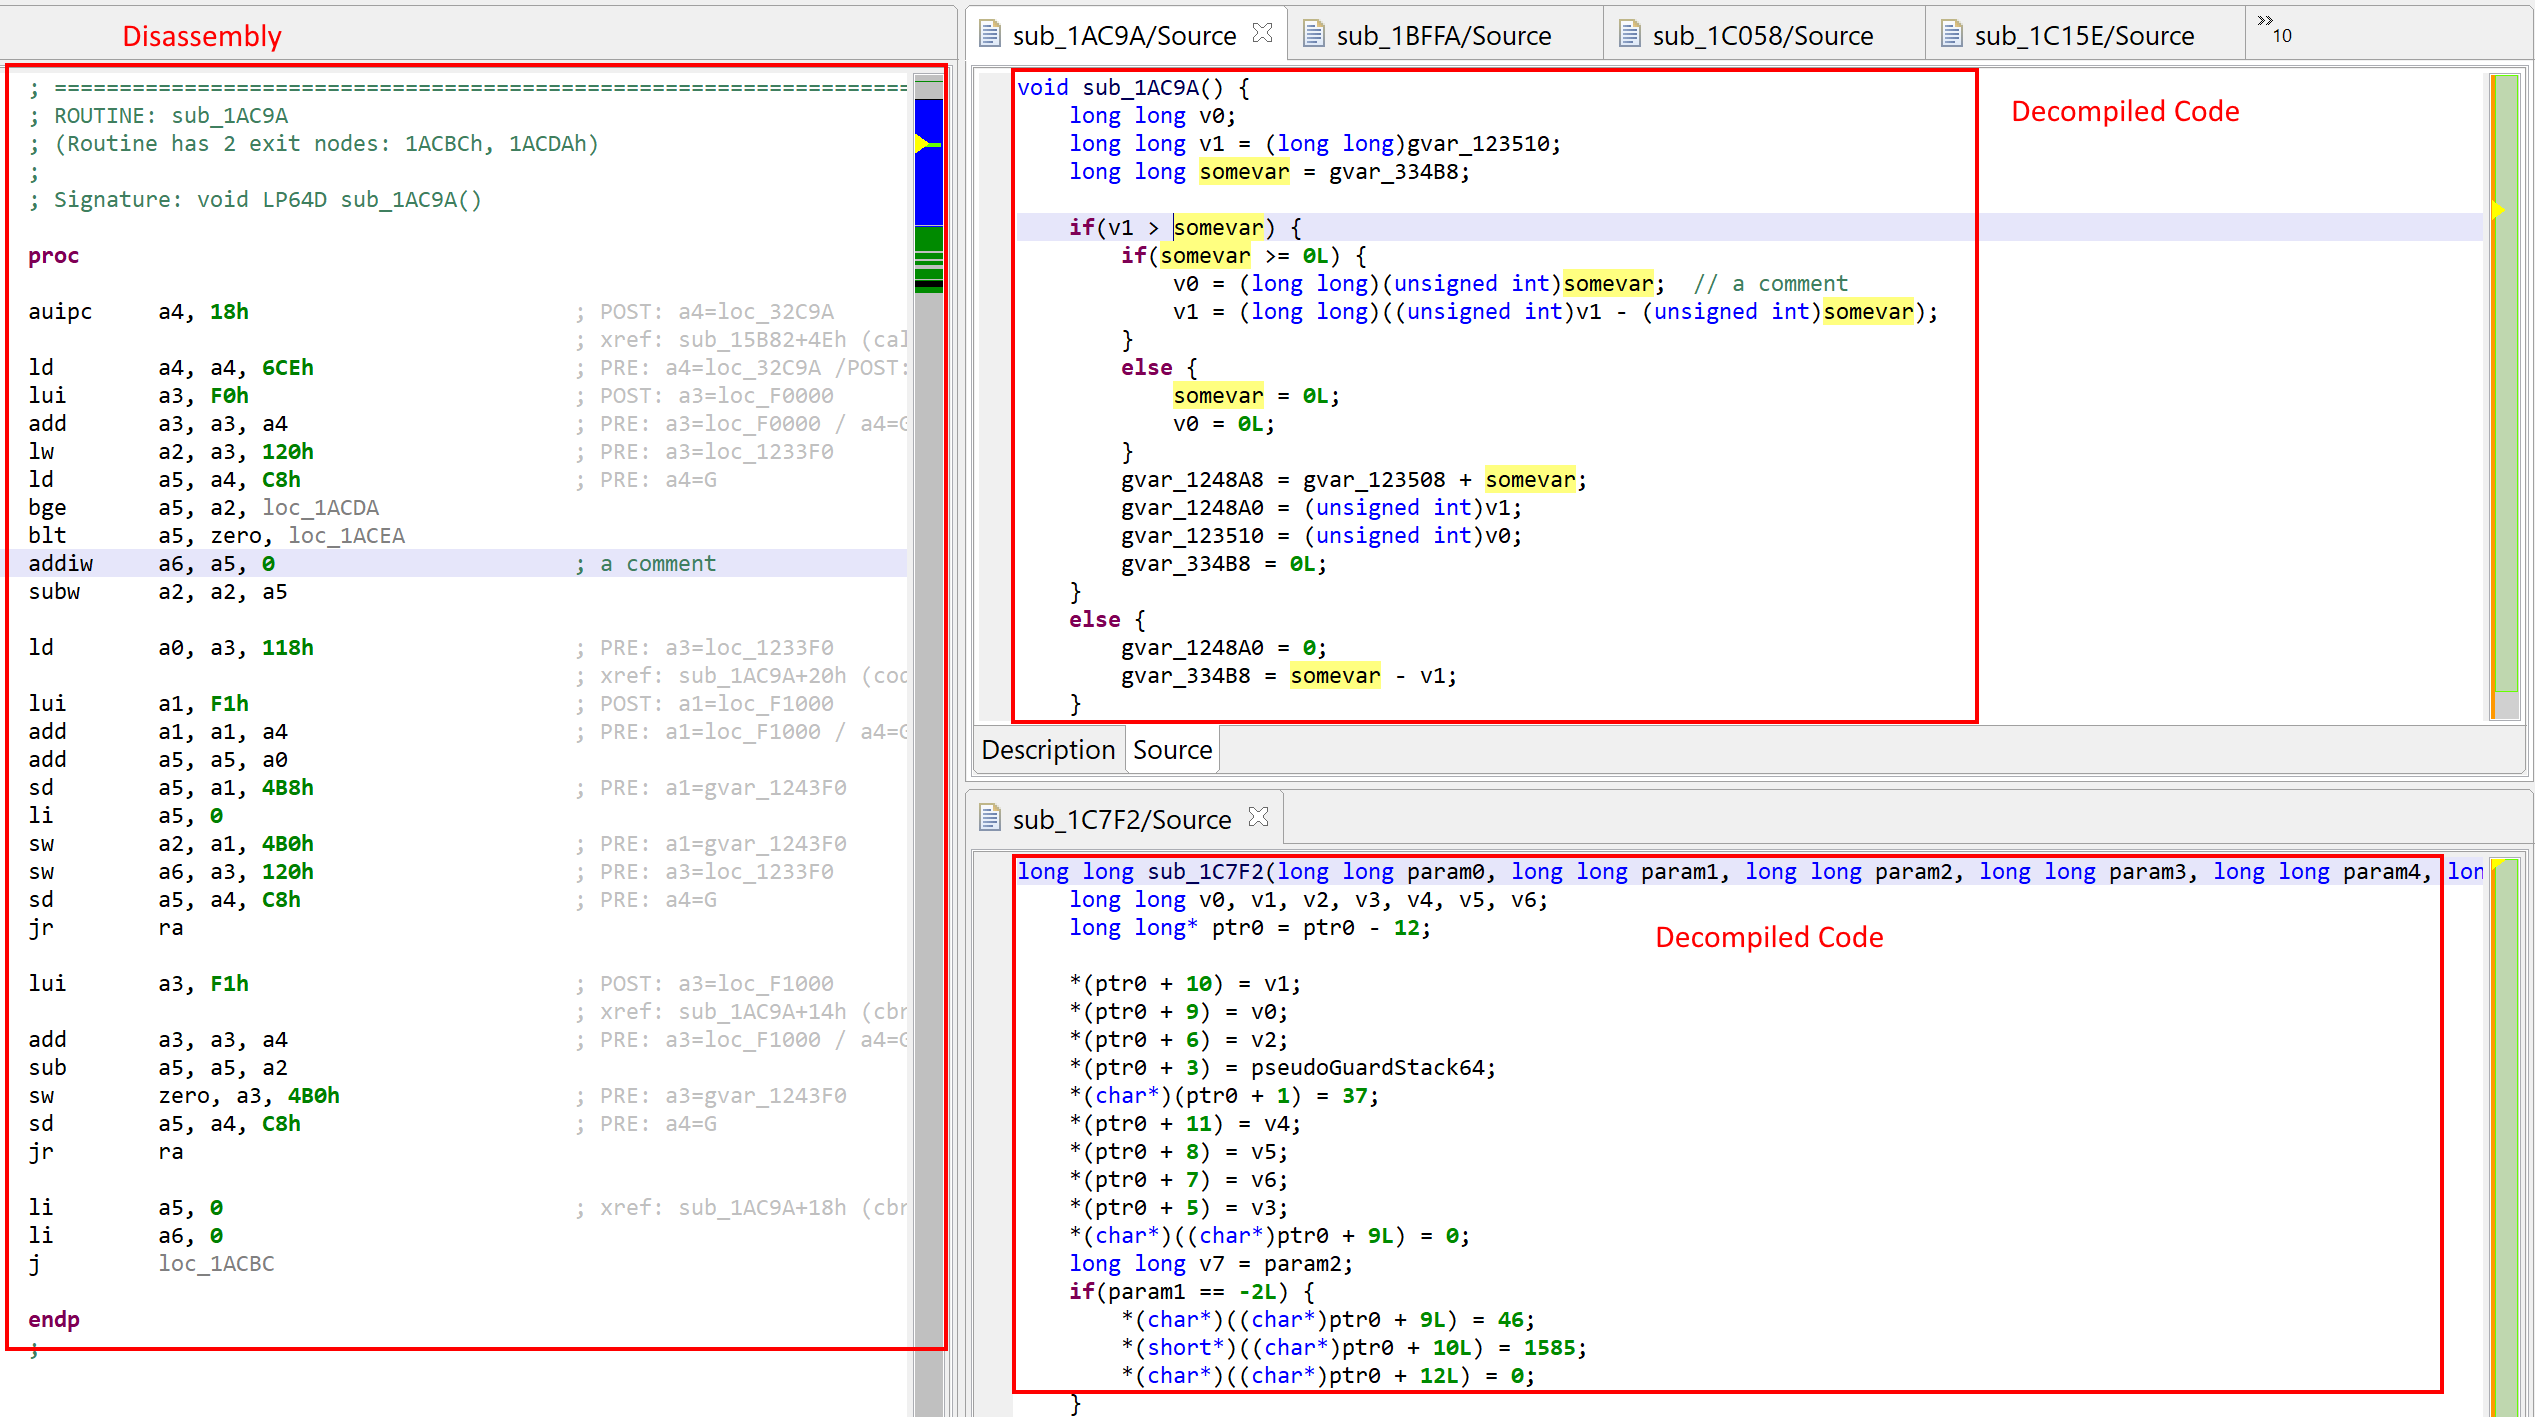Switch to the sub_1BFFA/Source tab
The width and height of the screenshot is (2535, 1417).
pos(1443,34)
